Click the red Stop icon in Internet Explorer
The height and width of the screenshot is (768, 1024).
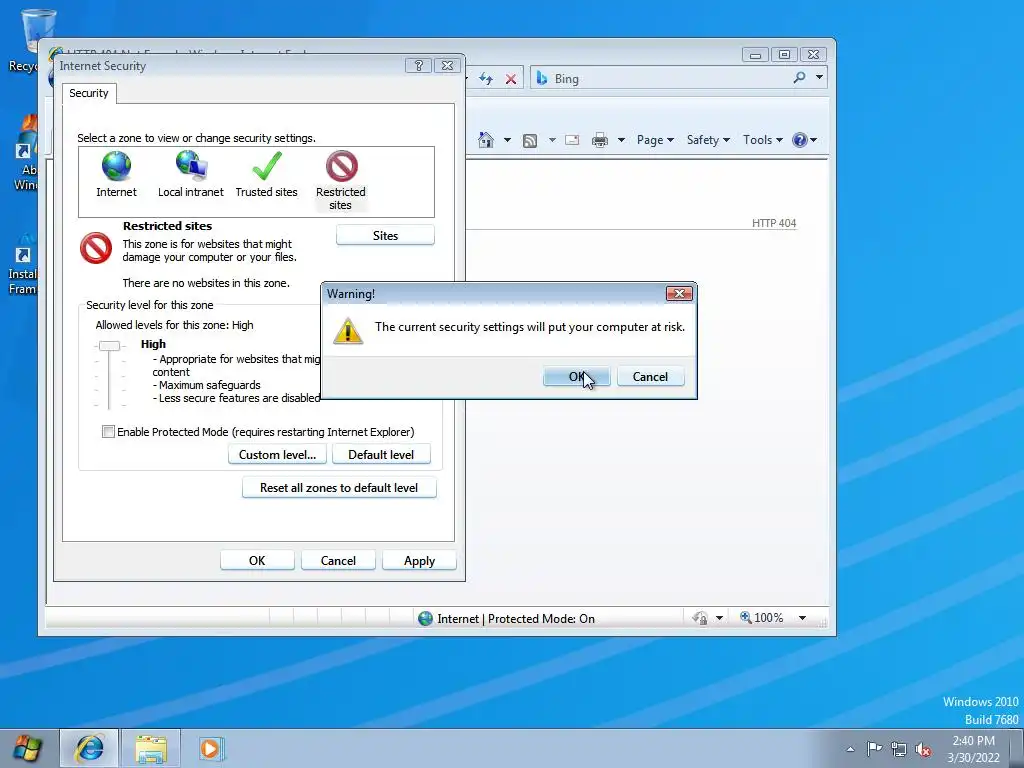511,79
